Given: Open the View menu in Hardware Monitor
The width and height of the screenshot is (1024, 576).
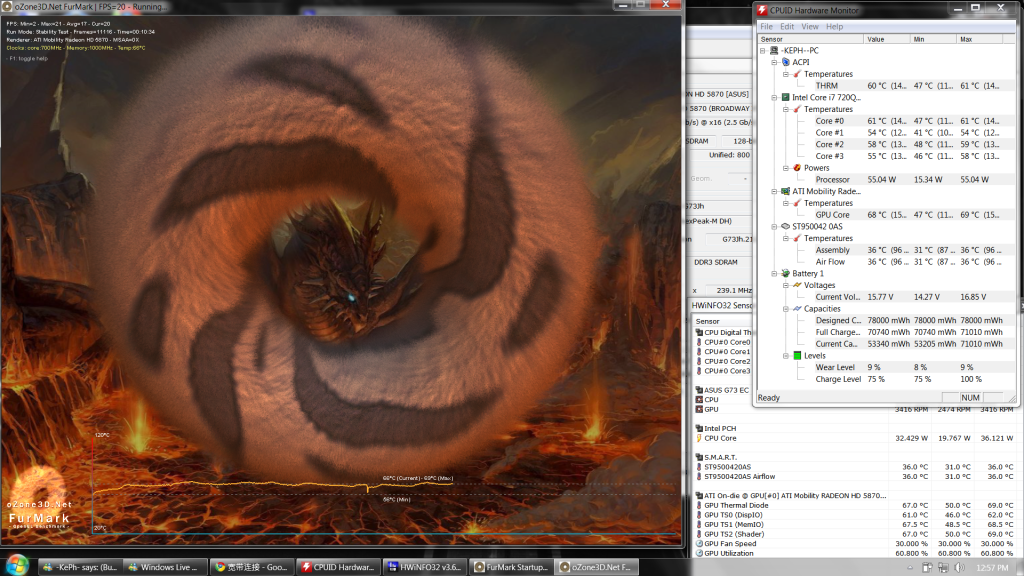Looking at the screenshot, I should [810, 27].
